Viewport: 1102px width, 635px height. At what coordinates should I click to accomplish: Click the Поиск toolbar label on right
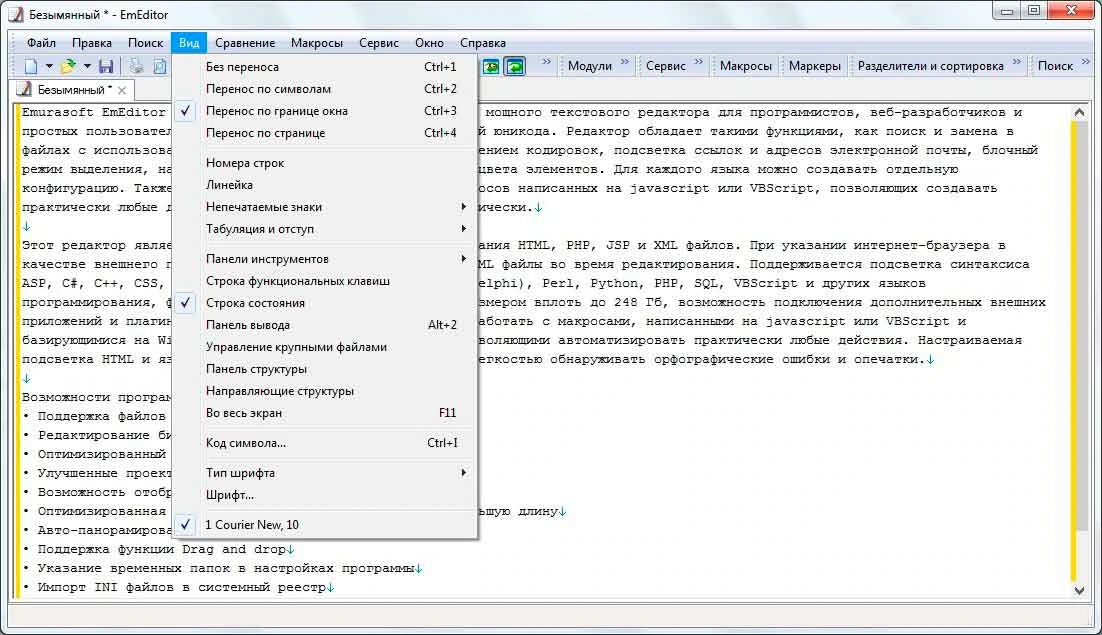point(1055,66)
